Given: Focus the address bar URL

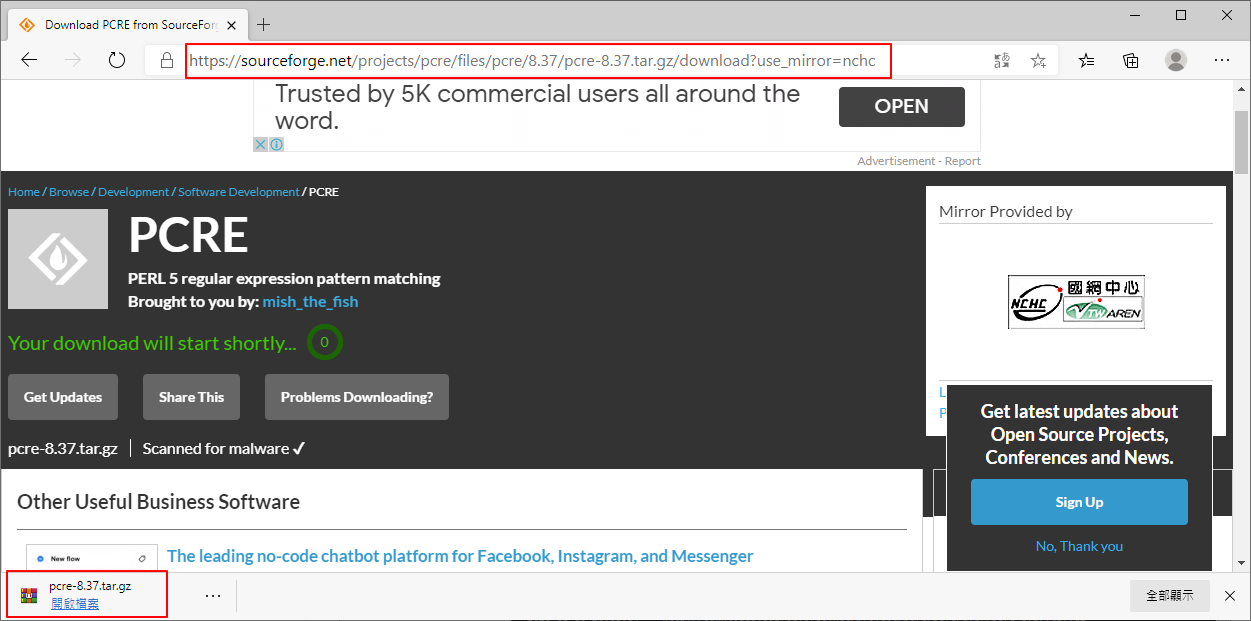Looking at the screenshot, I should 532,61.
